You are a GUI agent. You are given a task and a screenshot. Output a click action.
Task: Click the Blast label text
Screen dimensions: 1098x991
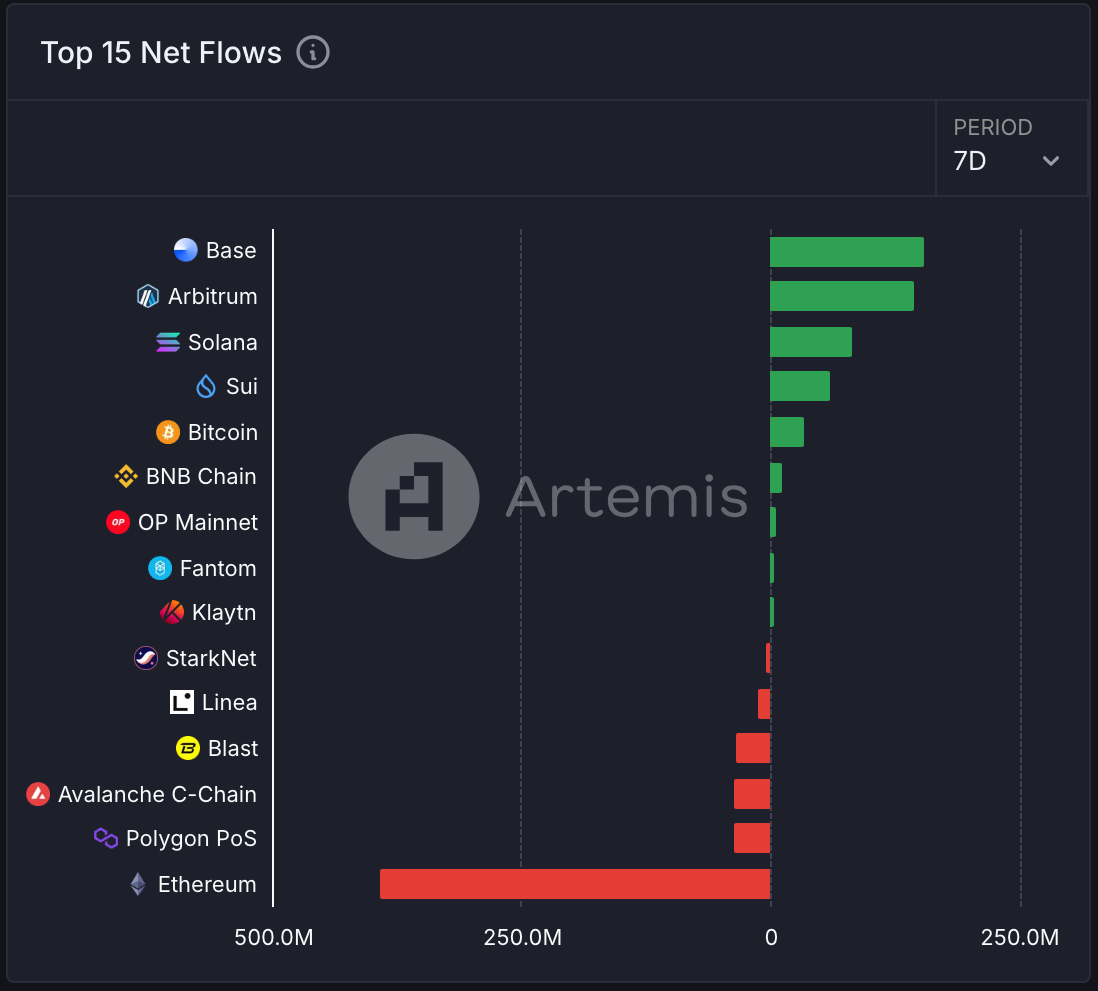tap(233, 749)
